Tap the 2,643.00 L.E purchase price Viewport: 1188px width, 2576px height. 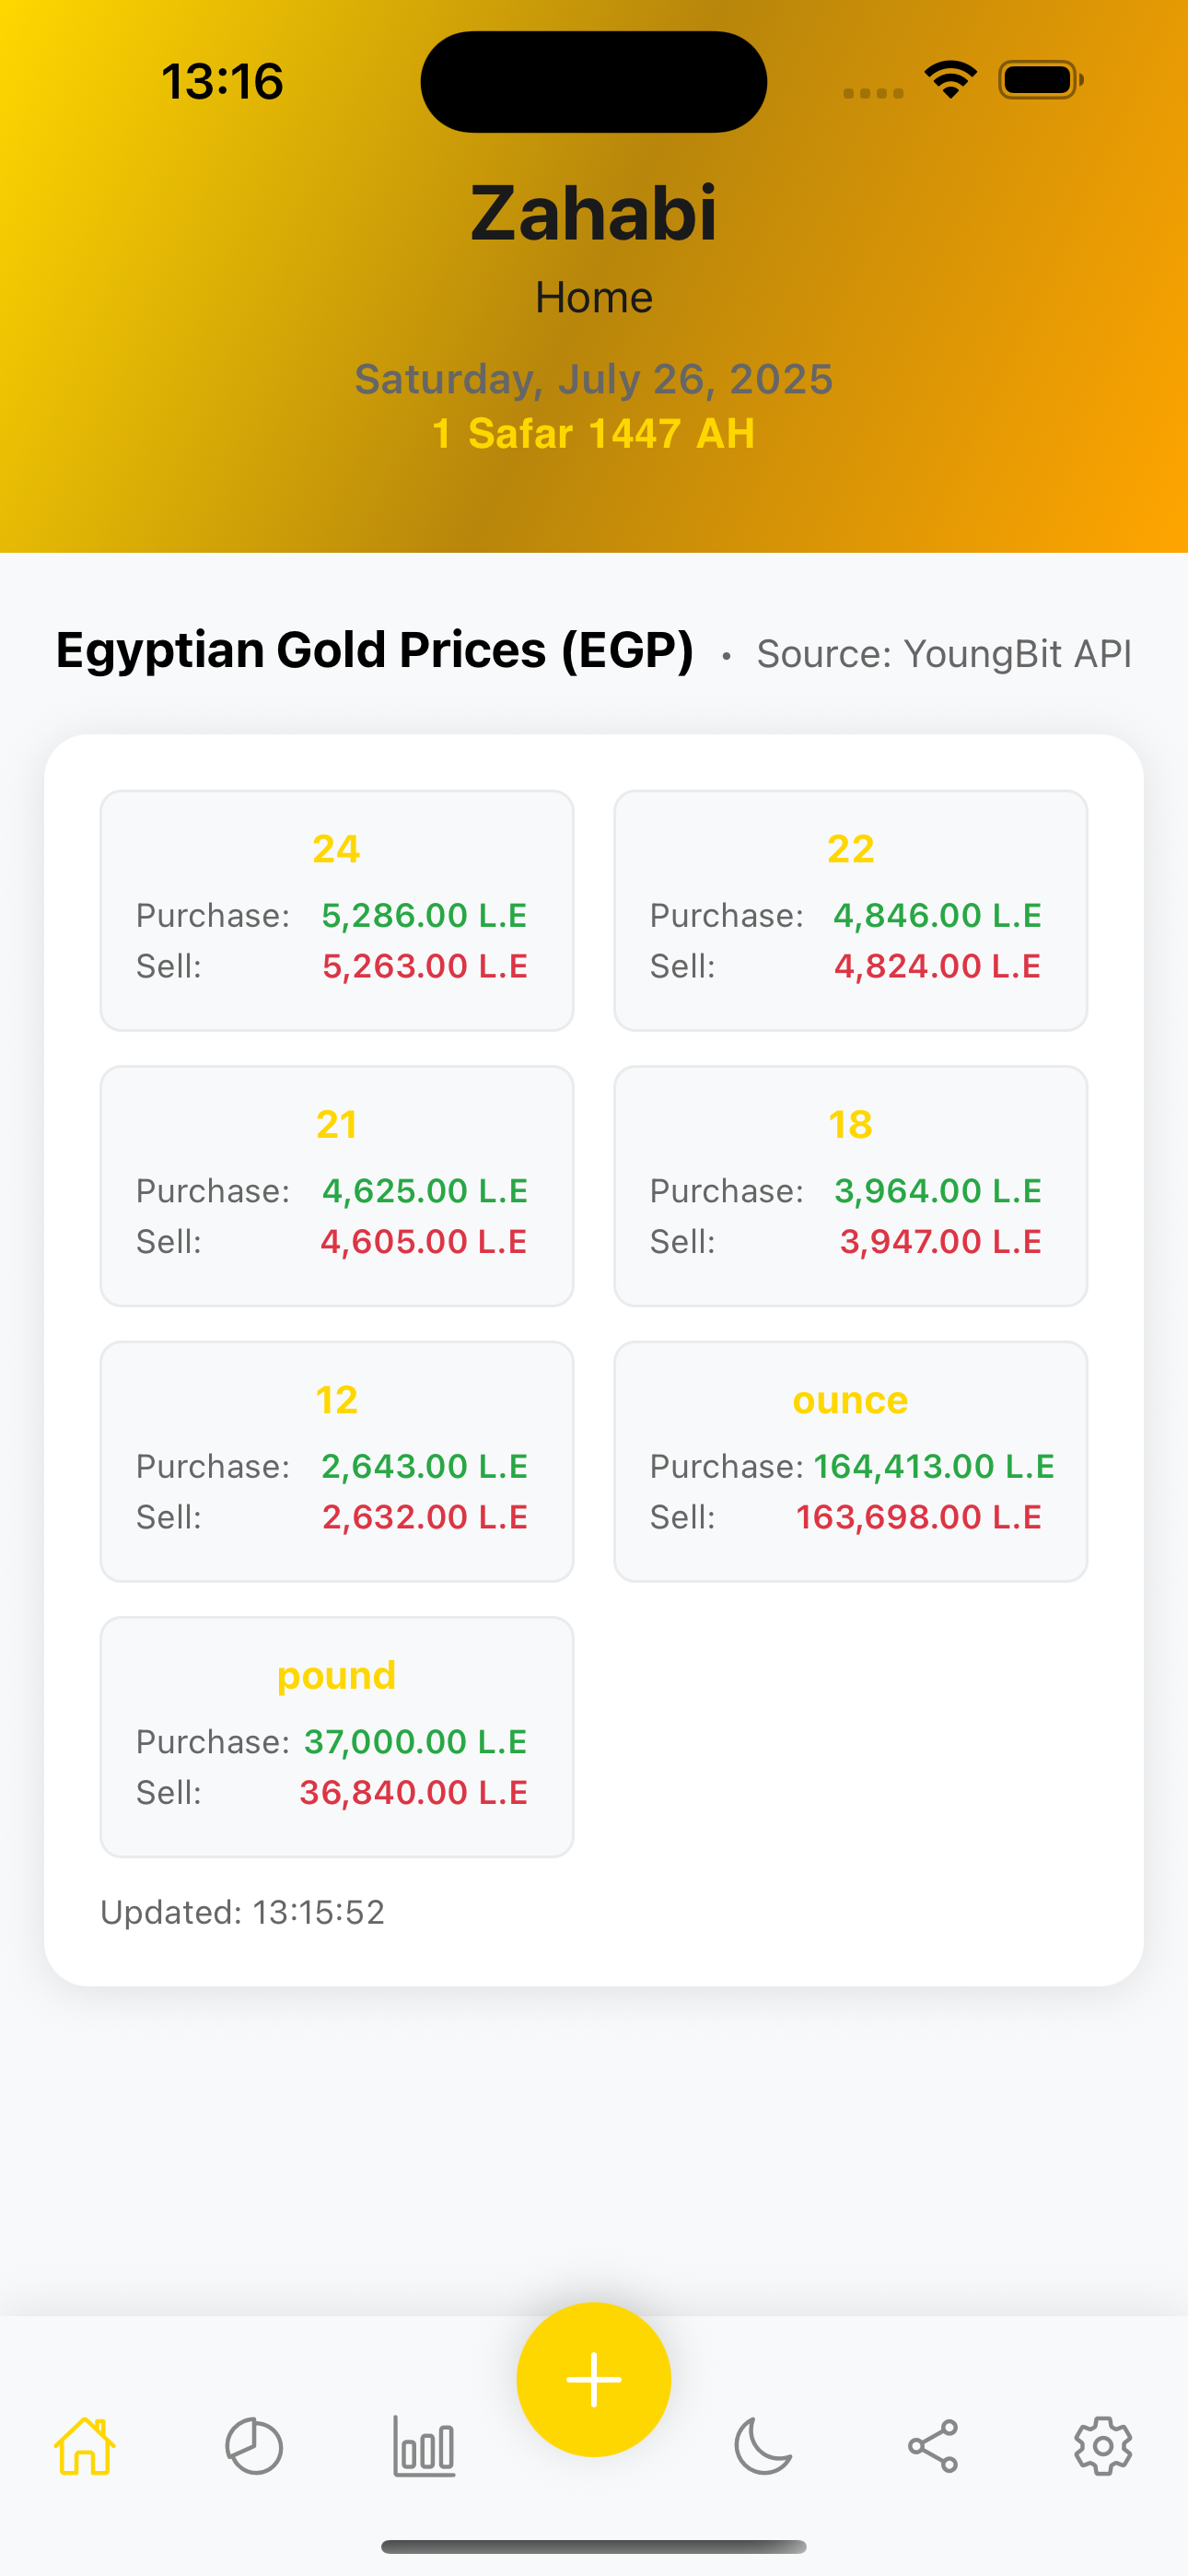(x=425, y=1466)
